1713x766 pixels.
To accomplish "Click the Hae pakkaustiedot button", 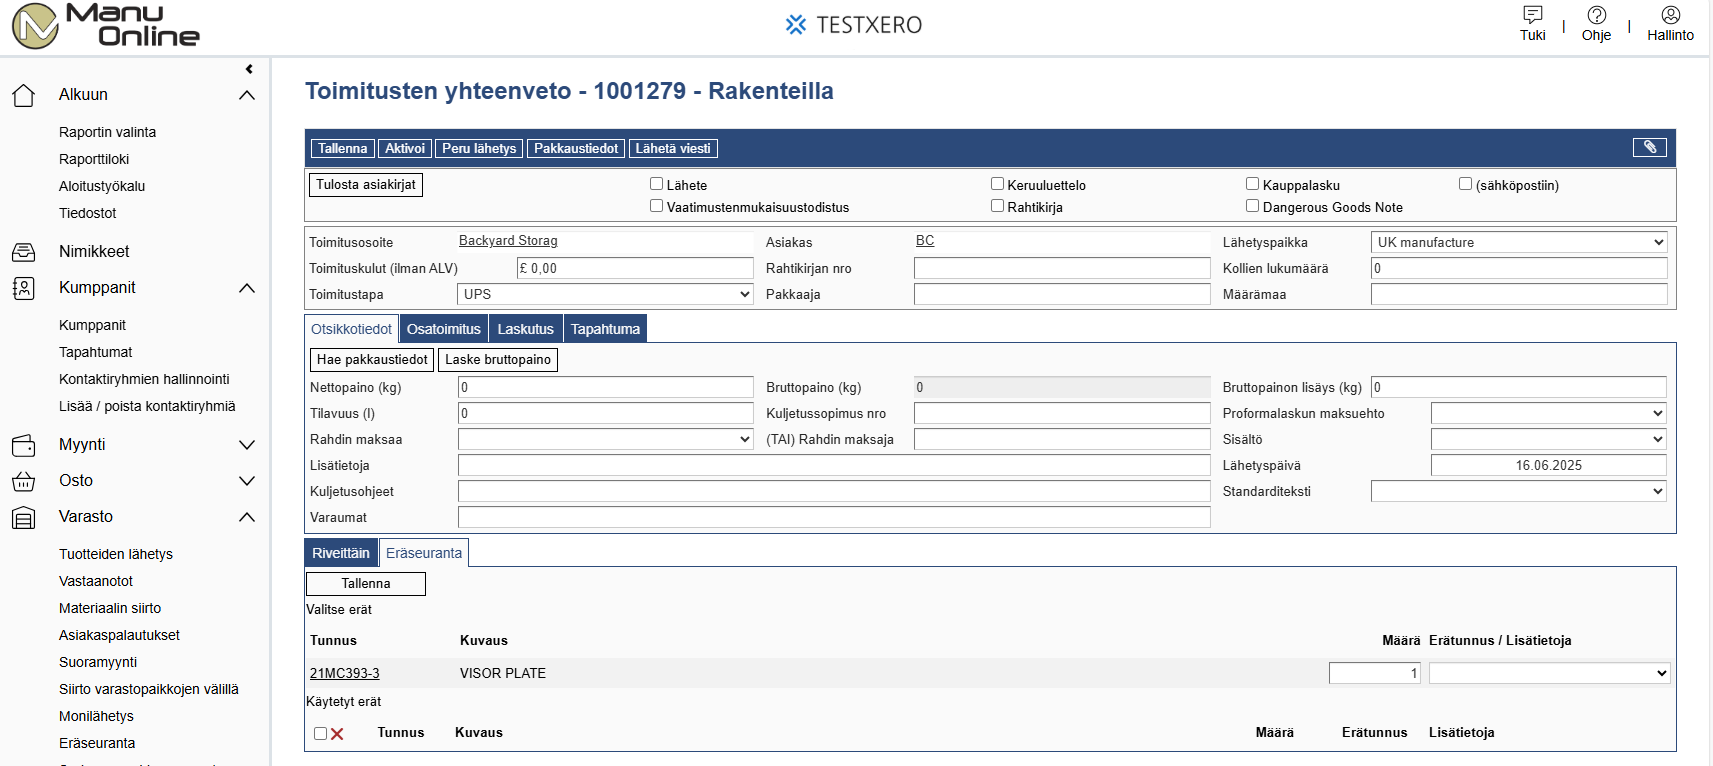I will tap(372, 360).
